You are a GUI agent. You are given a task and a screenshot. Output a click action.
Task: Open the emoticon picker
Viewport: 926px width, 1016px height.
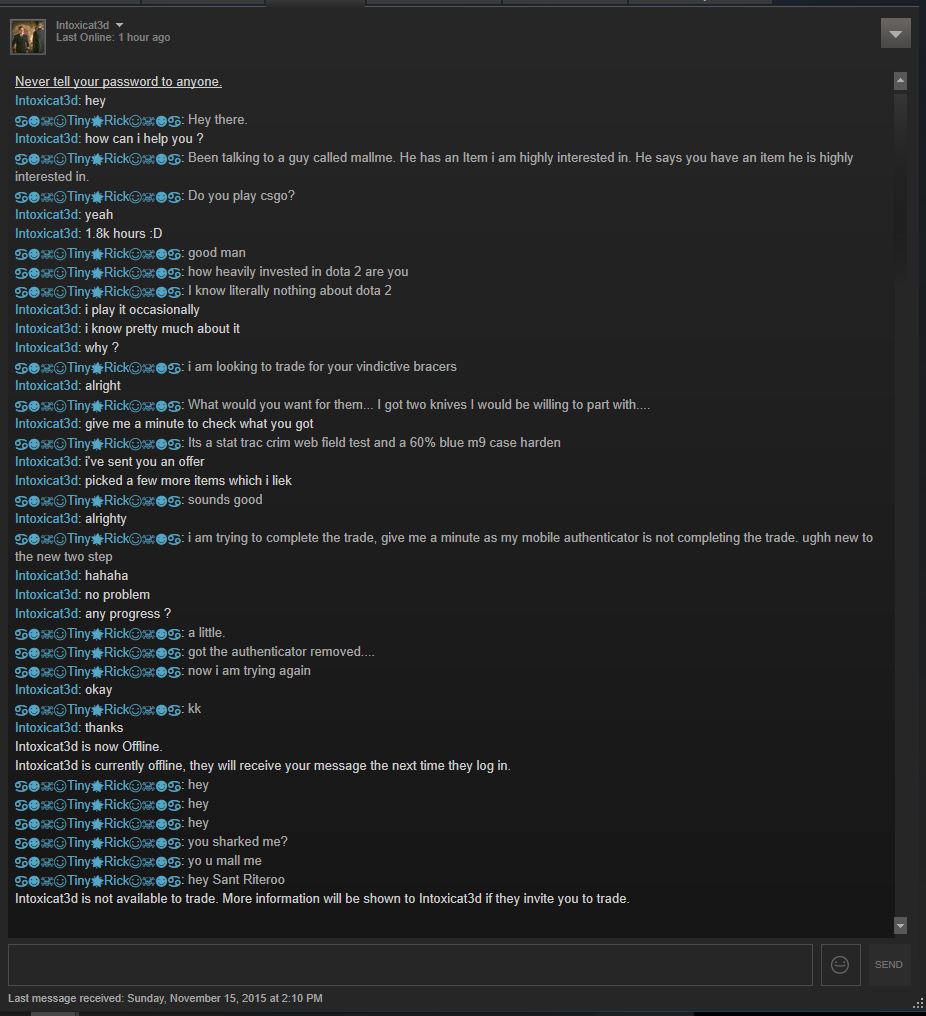point(840,965)
